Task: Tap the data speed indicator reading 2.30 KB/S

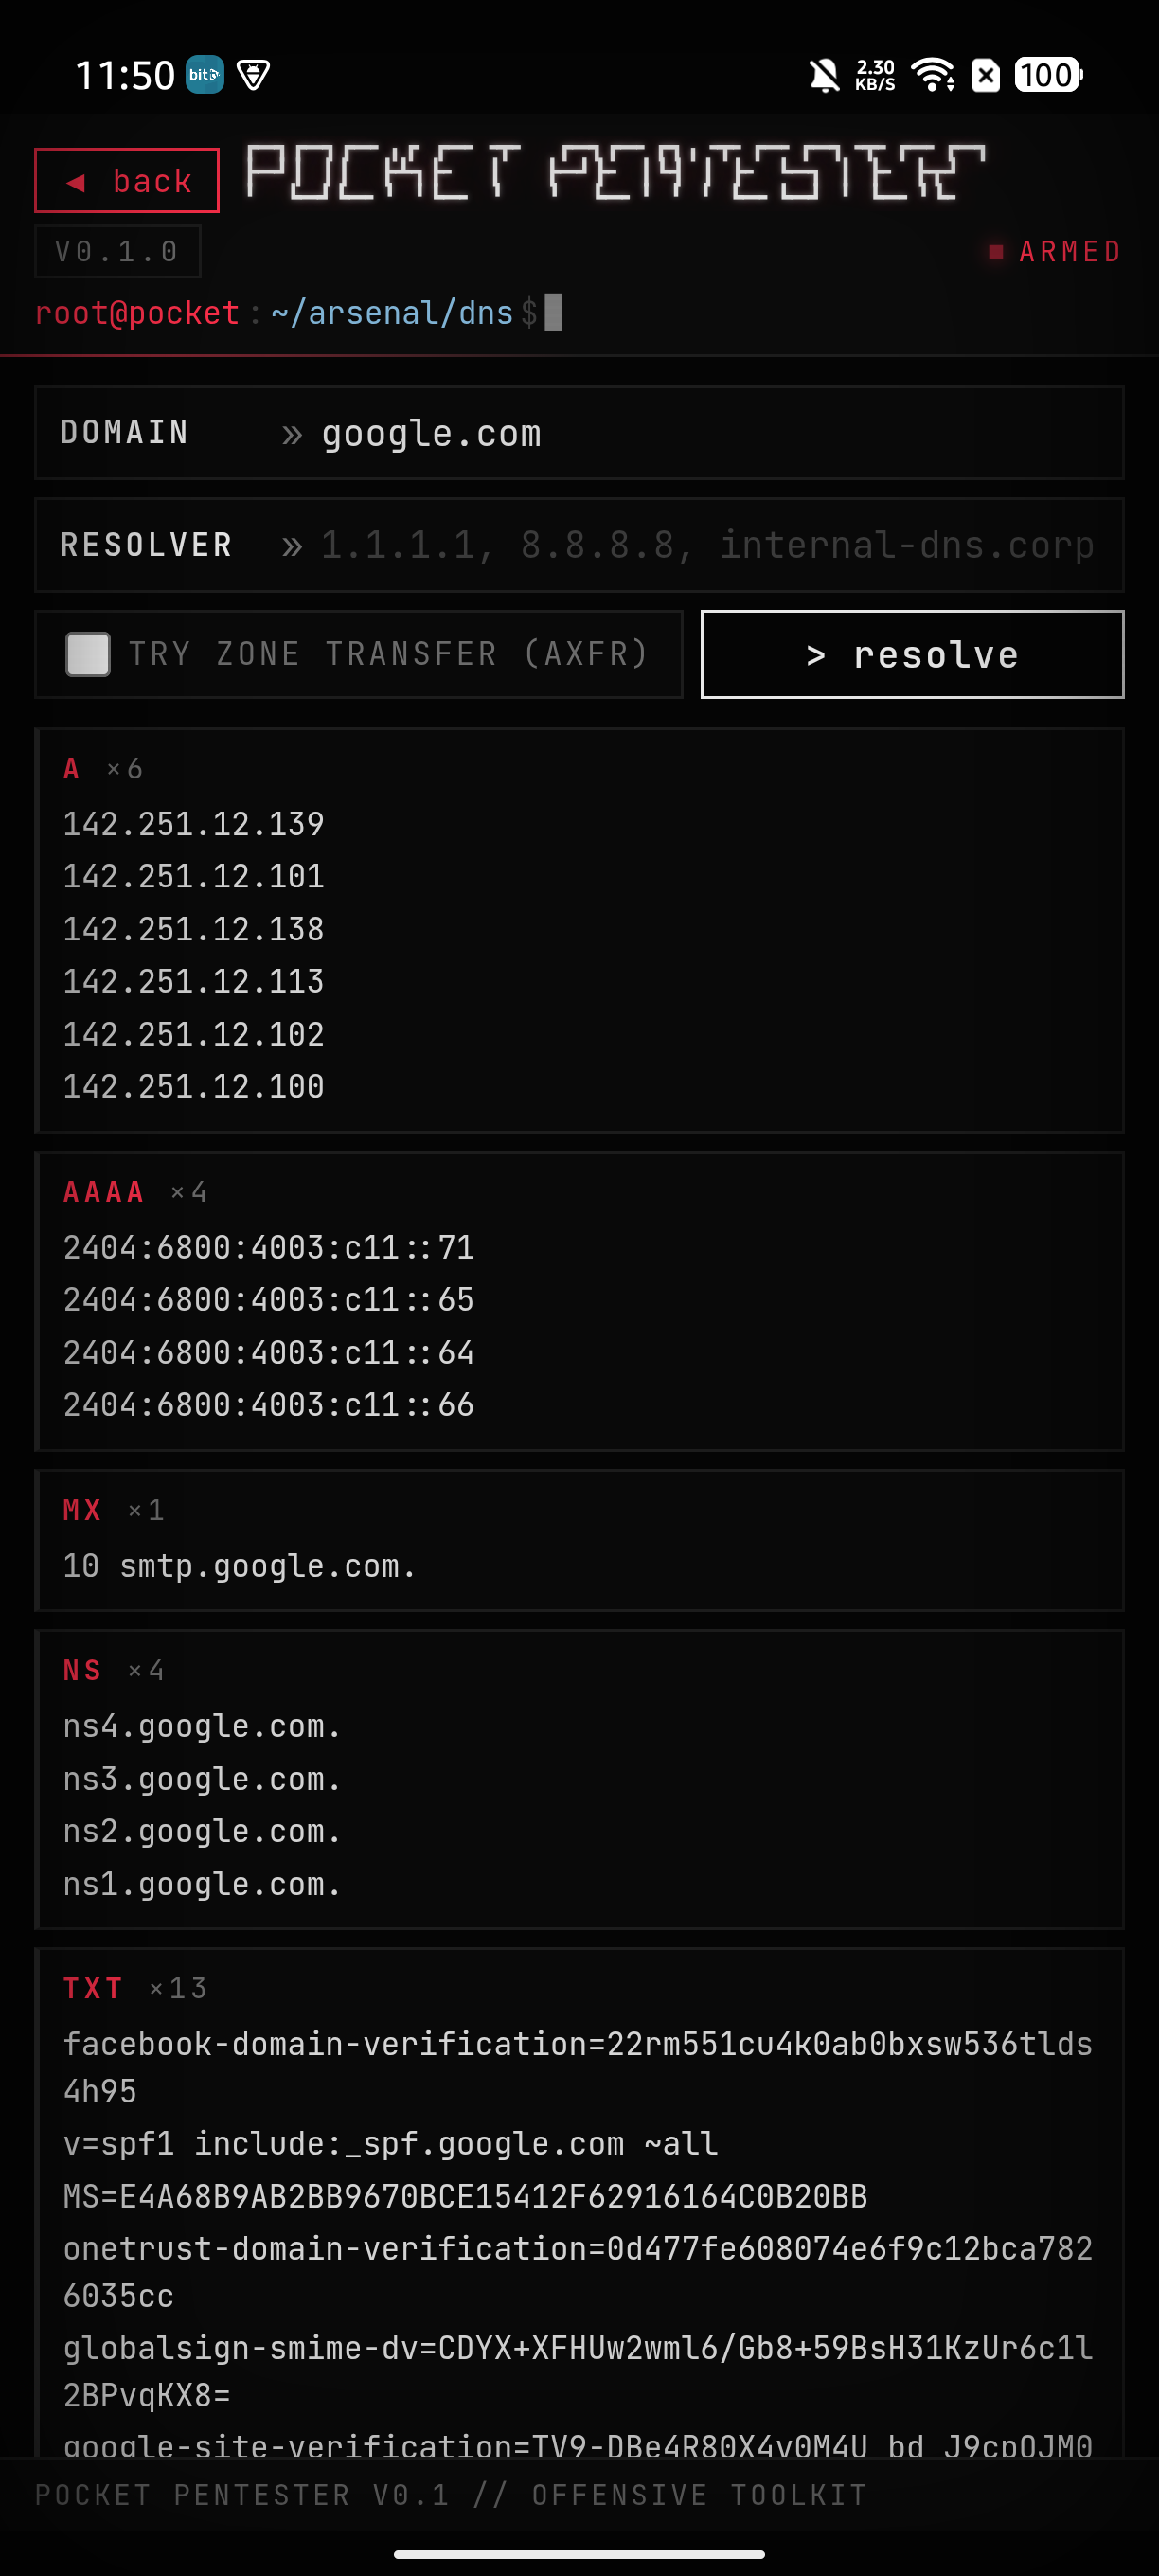Action: (875, 74)
